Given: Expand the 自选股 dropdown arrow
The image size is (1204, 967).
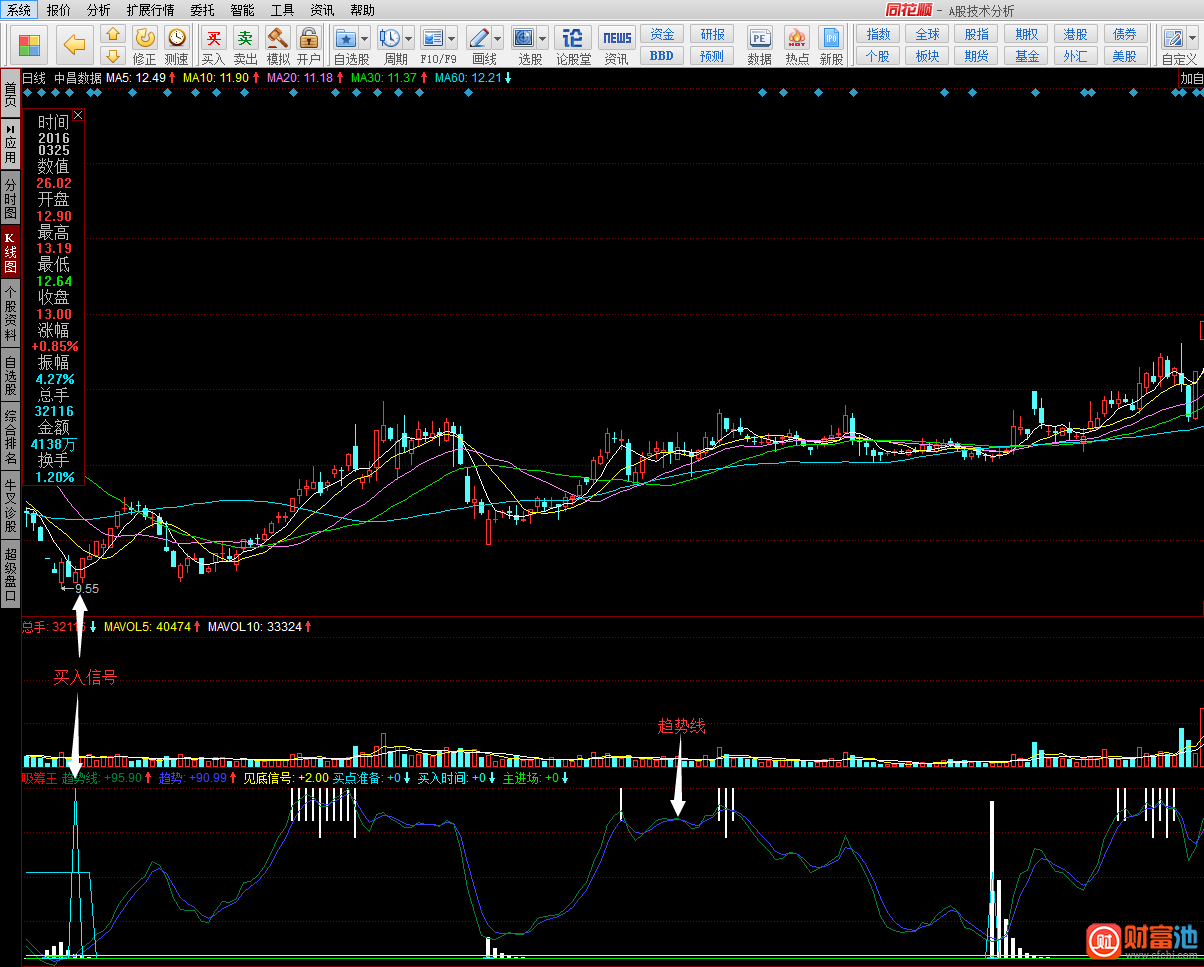Looking at the screenshot, I should coord(364,39).
